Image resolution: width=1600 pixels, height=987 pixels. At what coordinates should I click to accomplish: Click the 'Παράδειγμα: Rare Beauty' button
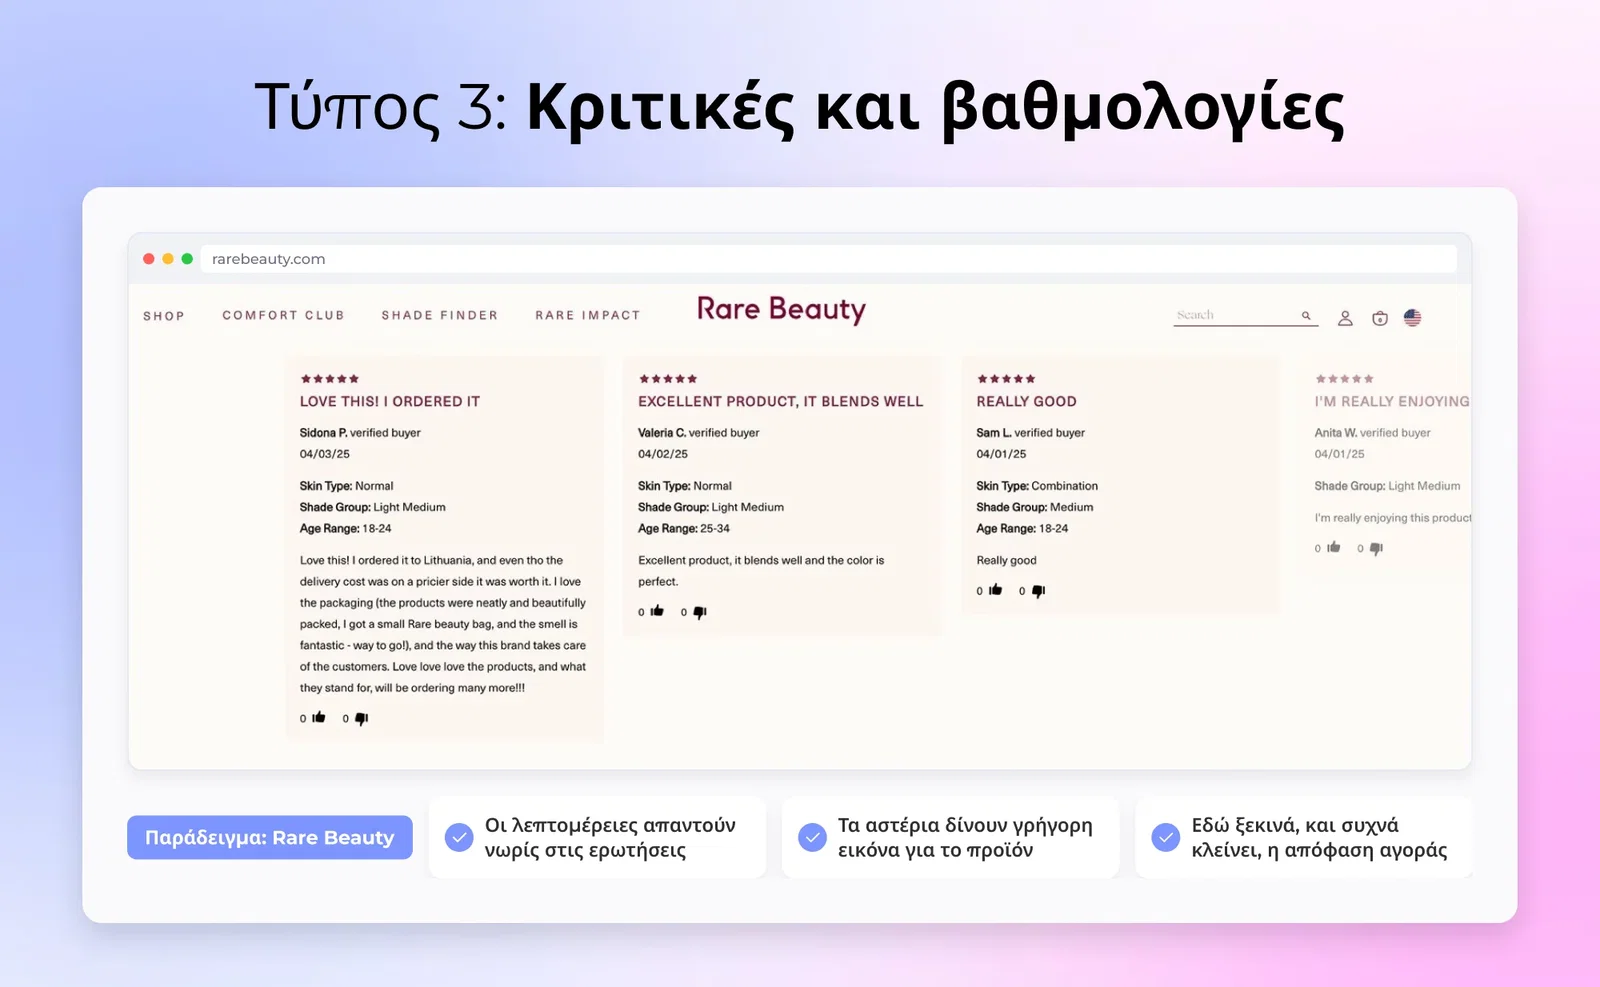(x=270, y=837)
